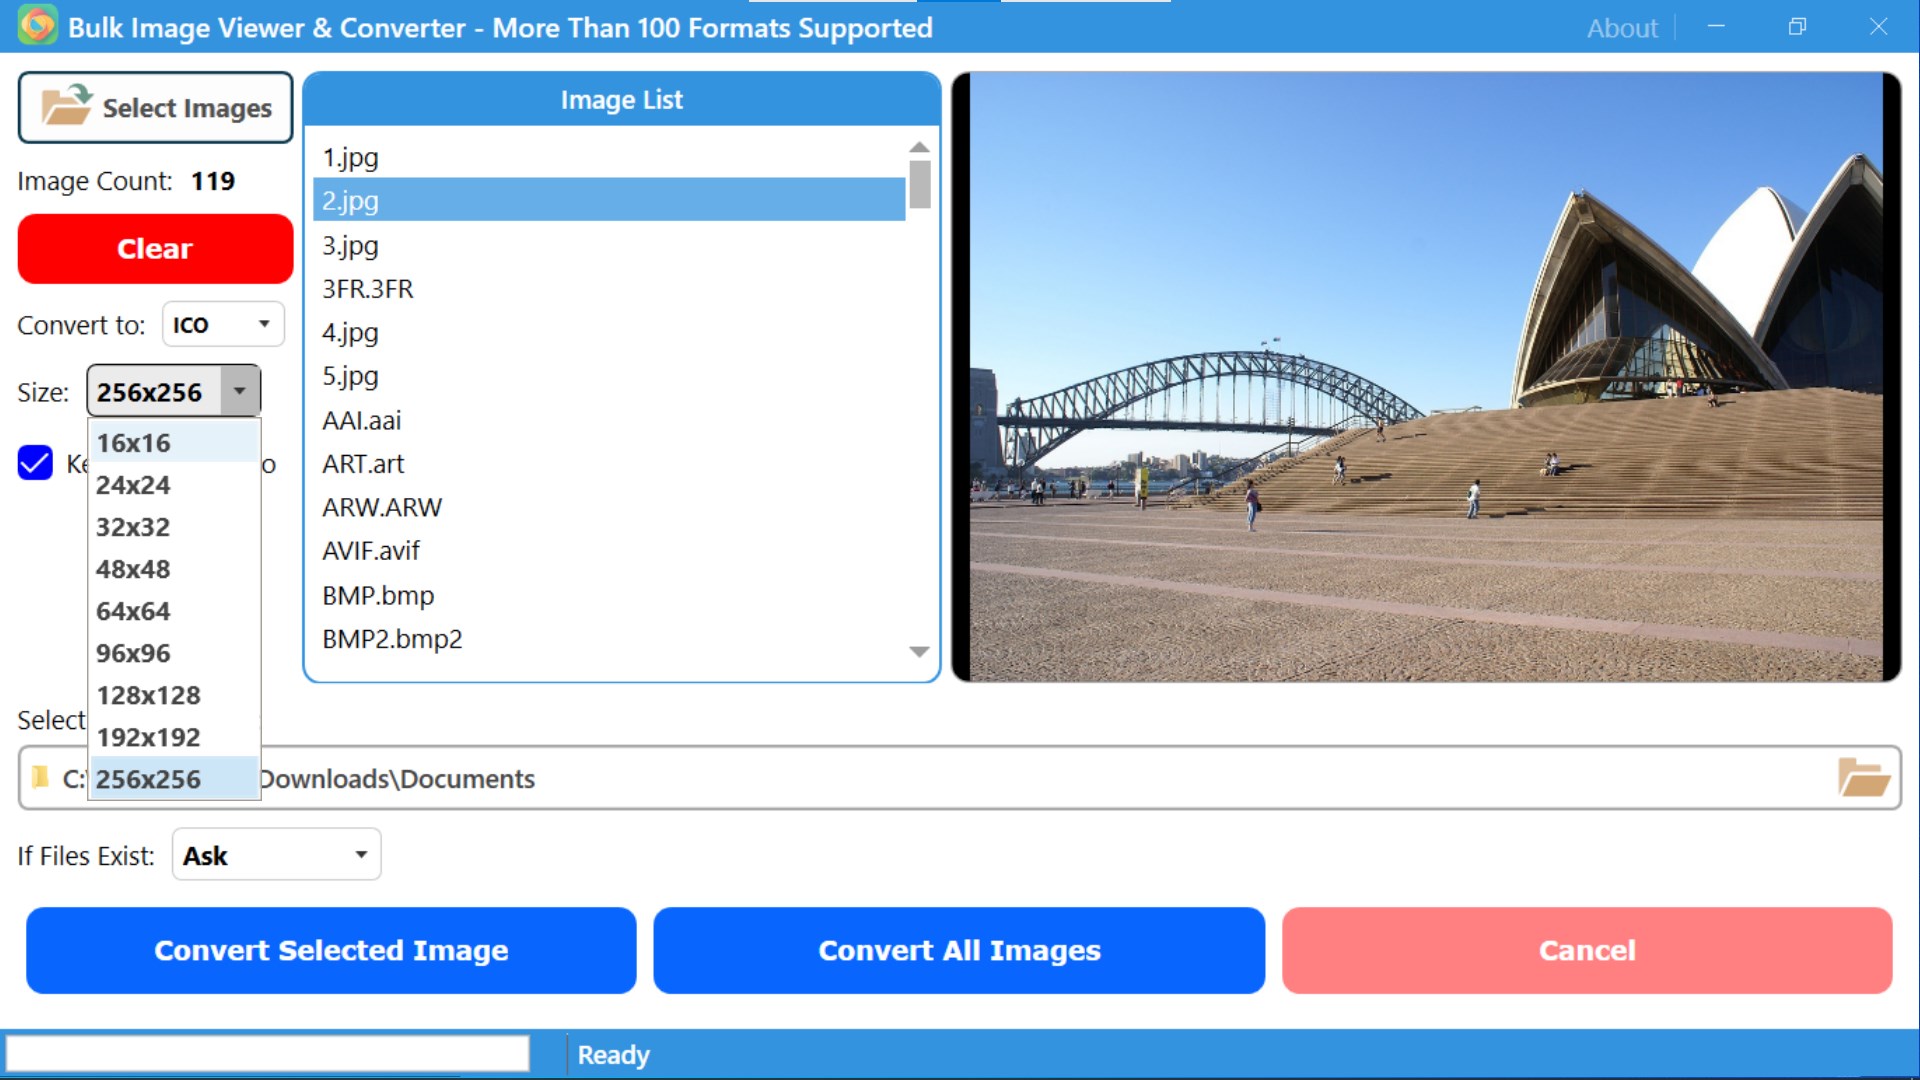The width and height of the screenshot is (1920, 1080).
Task: Open the About link
Action: click(1621, 28)
